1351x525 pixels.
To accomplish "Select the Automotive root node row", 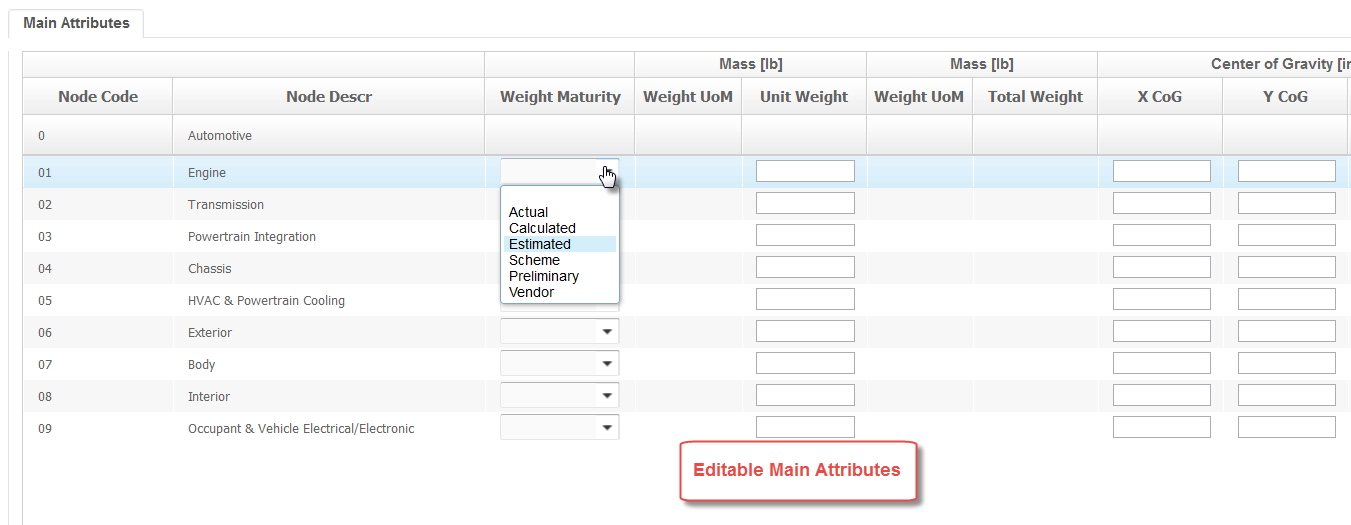I will point(220,136).
